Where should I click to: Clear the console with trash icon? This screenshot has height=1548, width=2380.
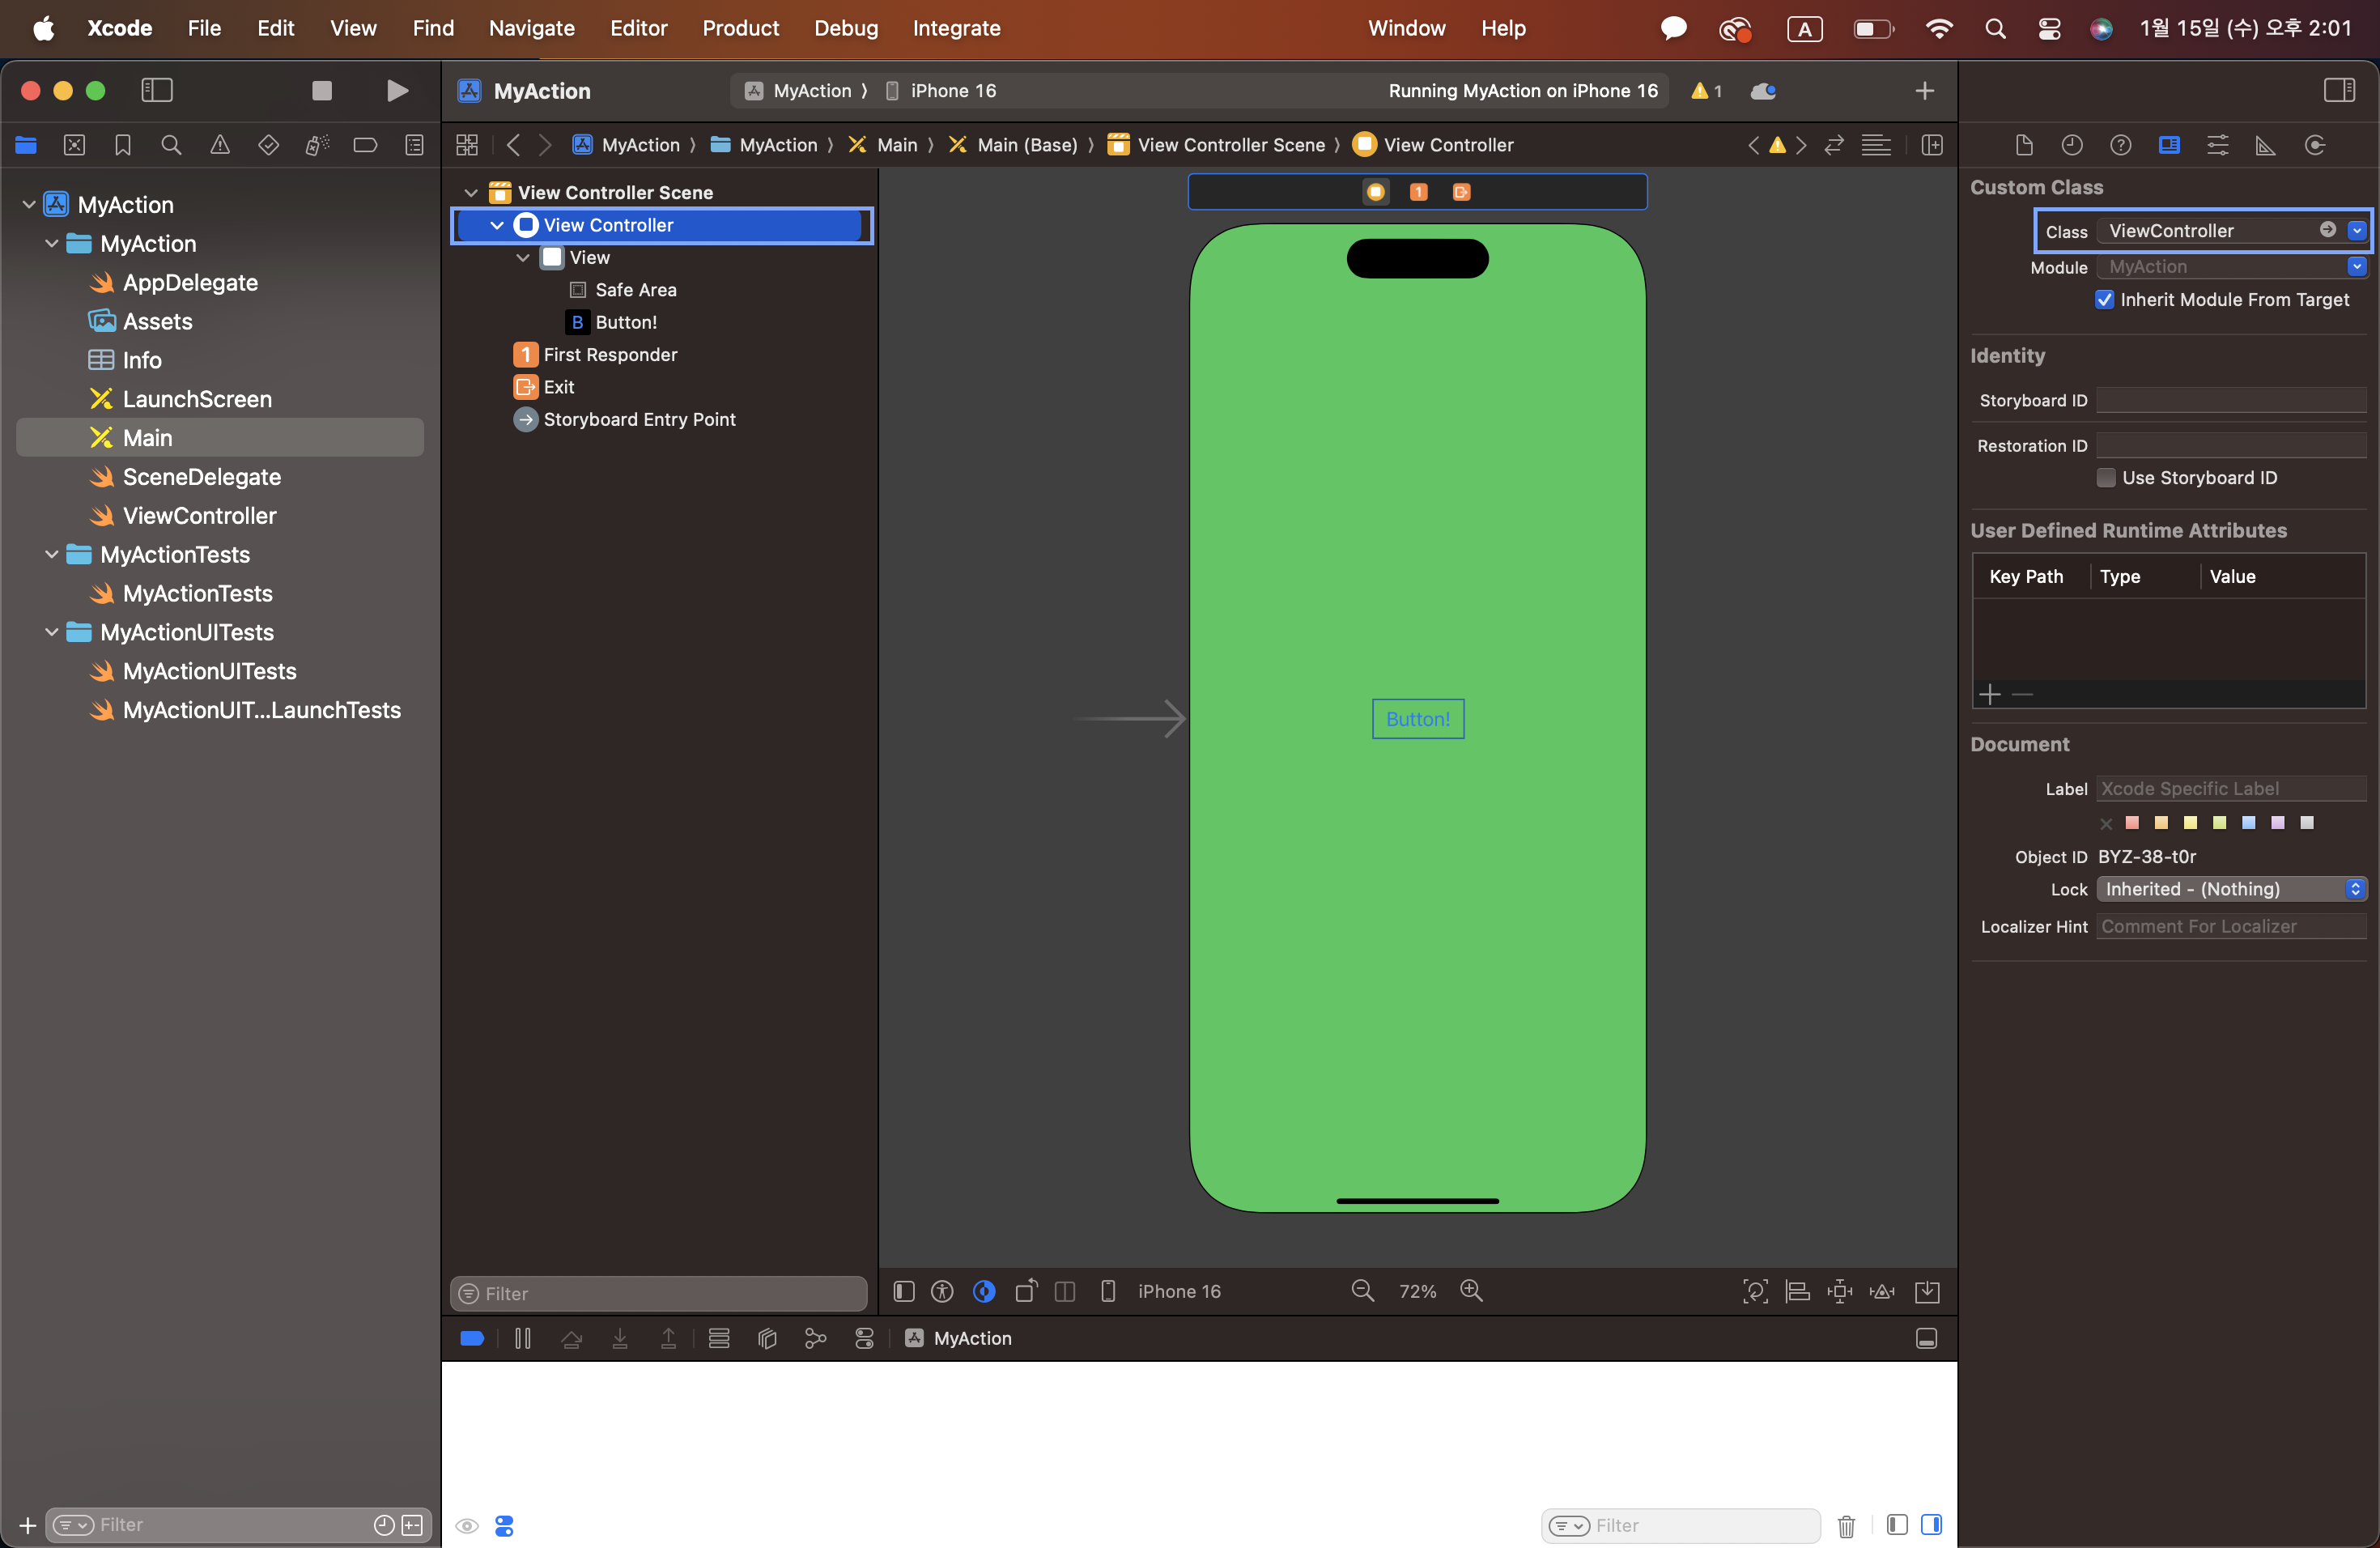pos(1846,1526)
